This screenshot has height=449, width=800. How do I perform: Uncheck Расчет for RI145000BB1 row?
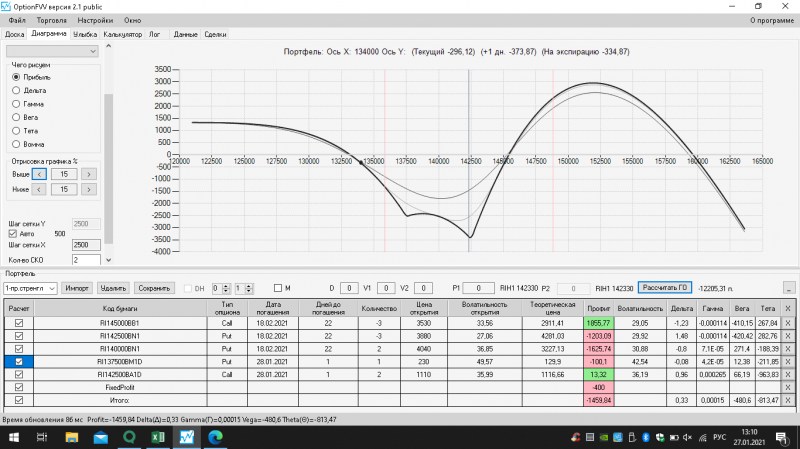(19, 323)
